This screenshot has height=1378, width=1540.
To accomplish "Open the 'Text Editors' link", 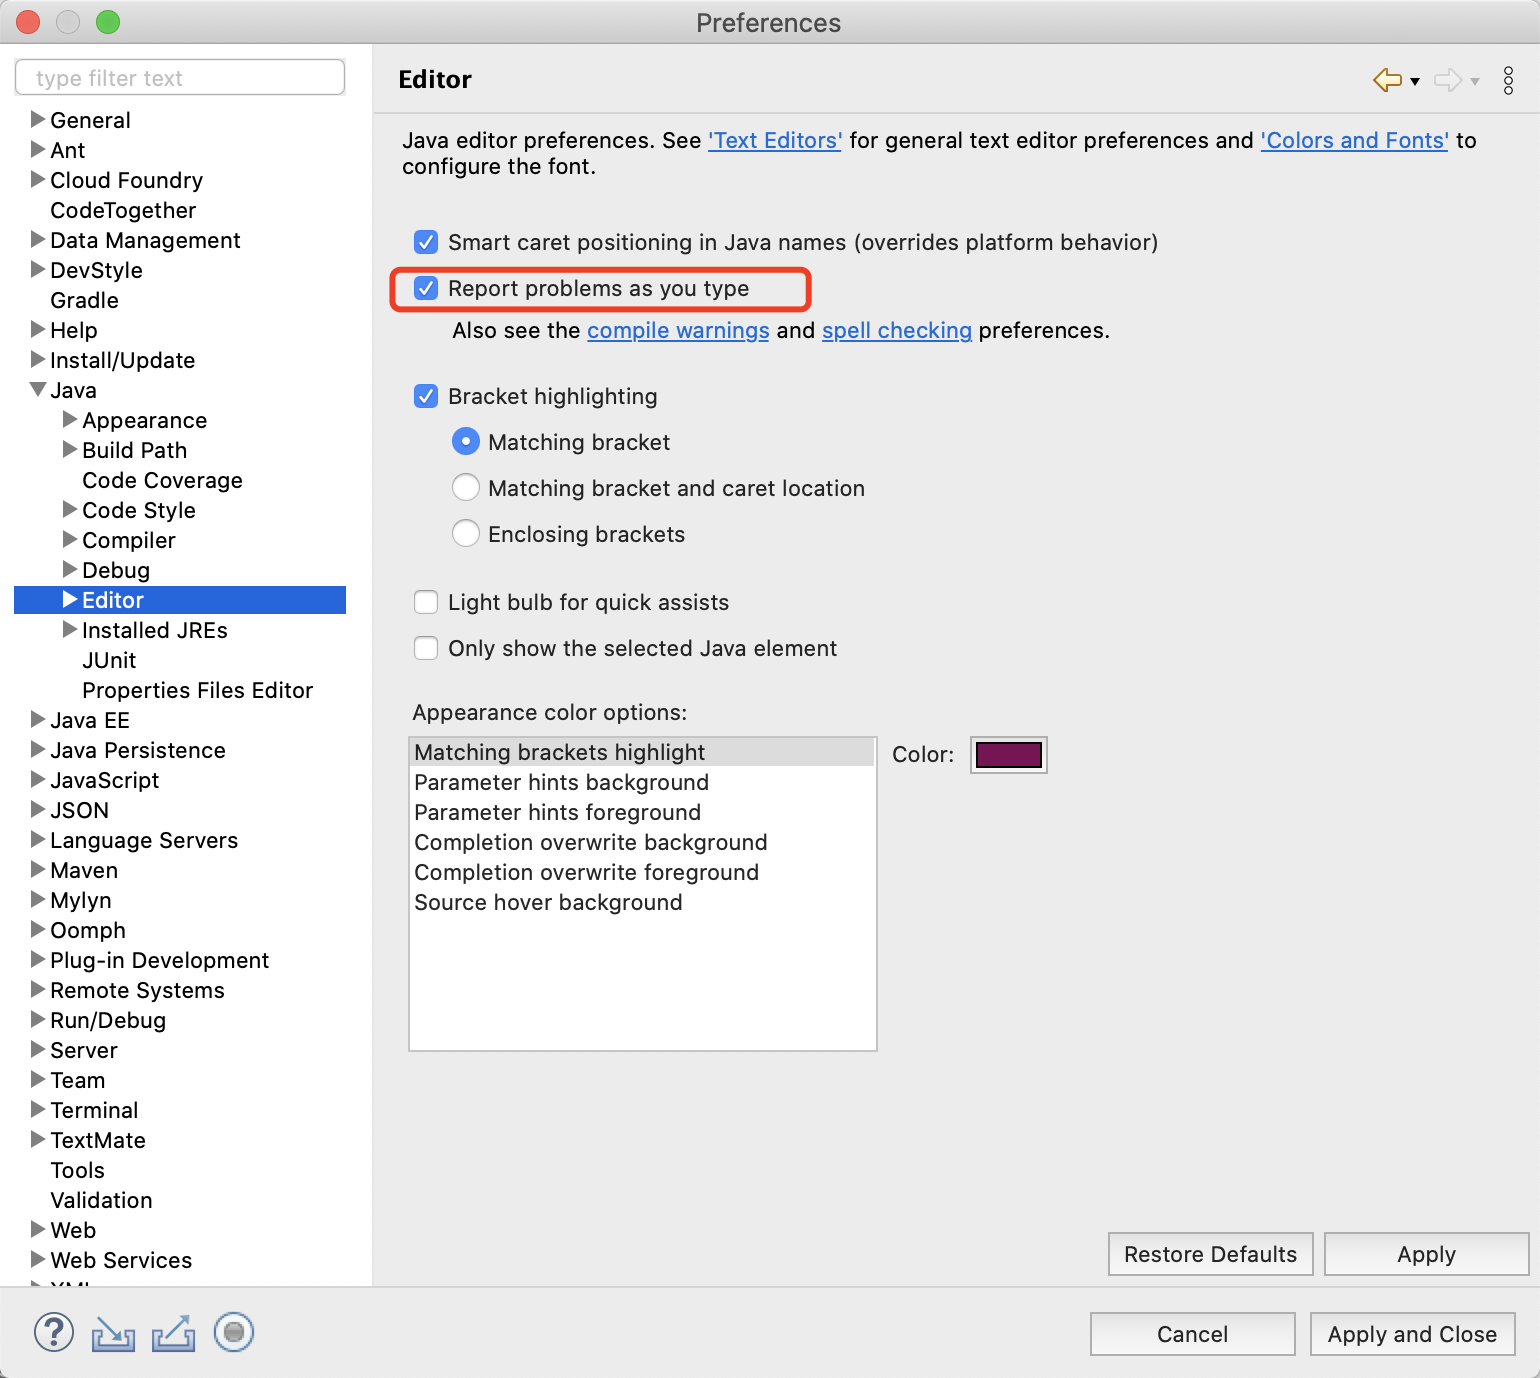I will tap(775, 140).
